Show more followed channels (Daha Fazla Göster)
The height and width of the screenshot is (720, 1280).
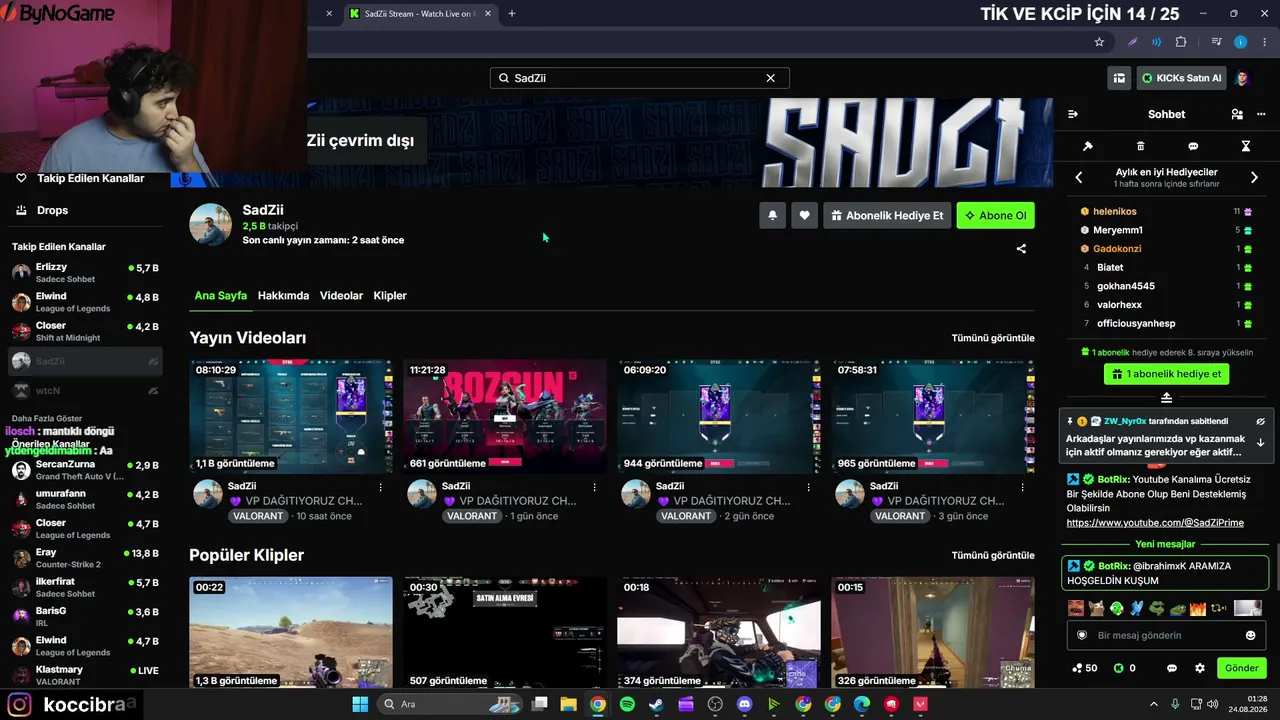[47, 418]
